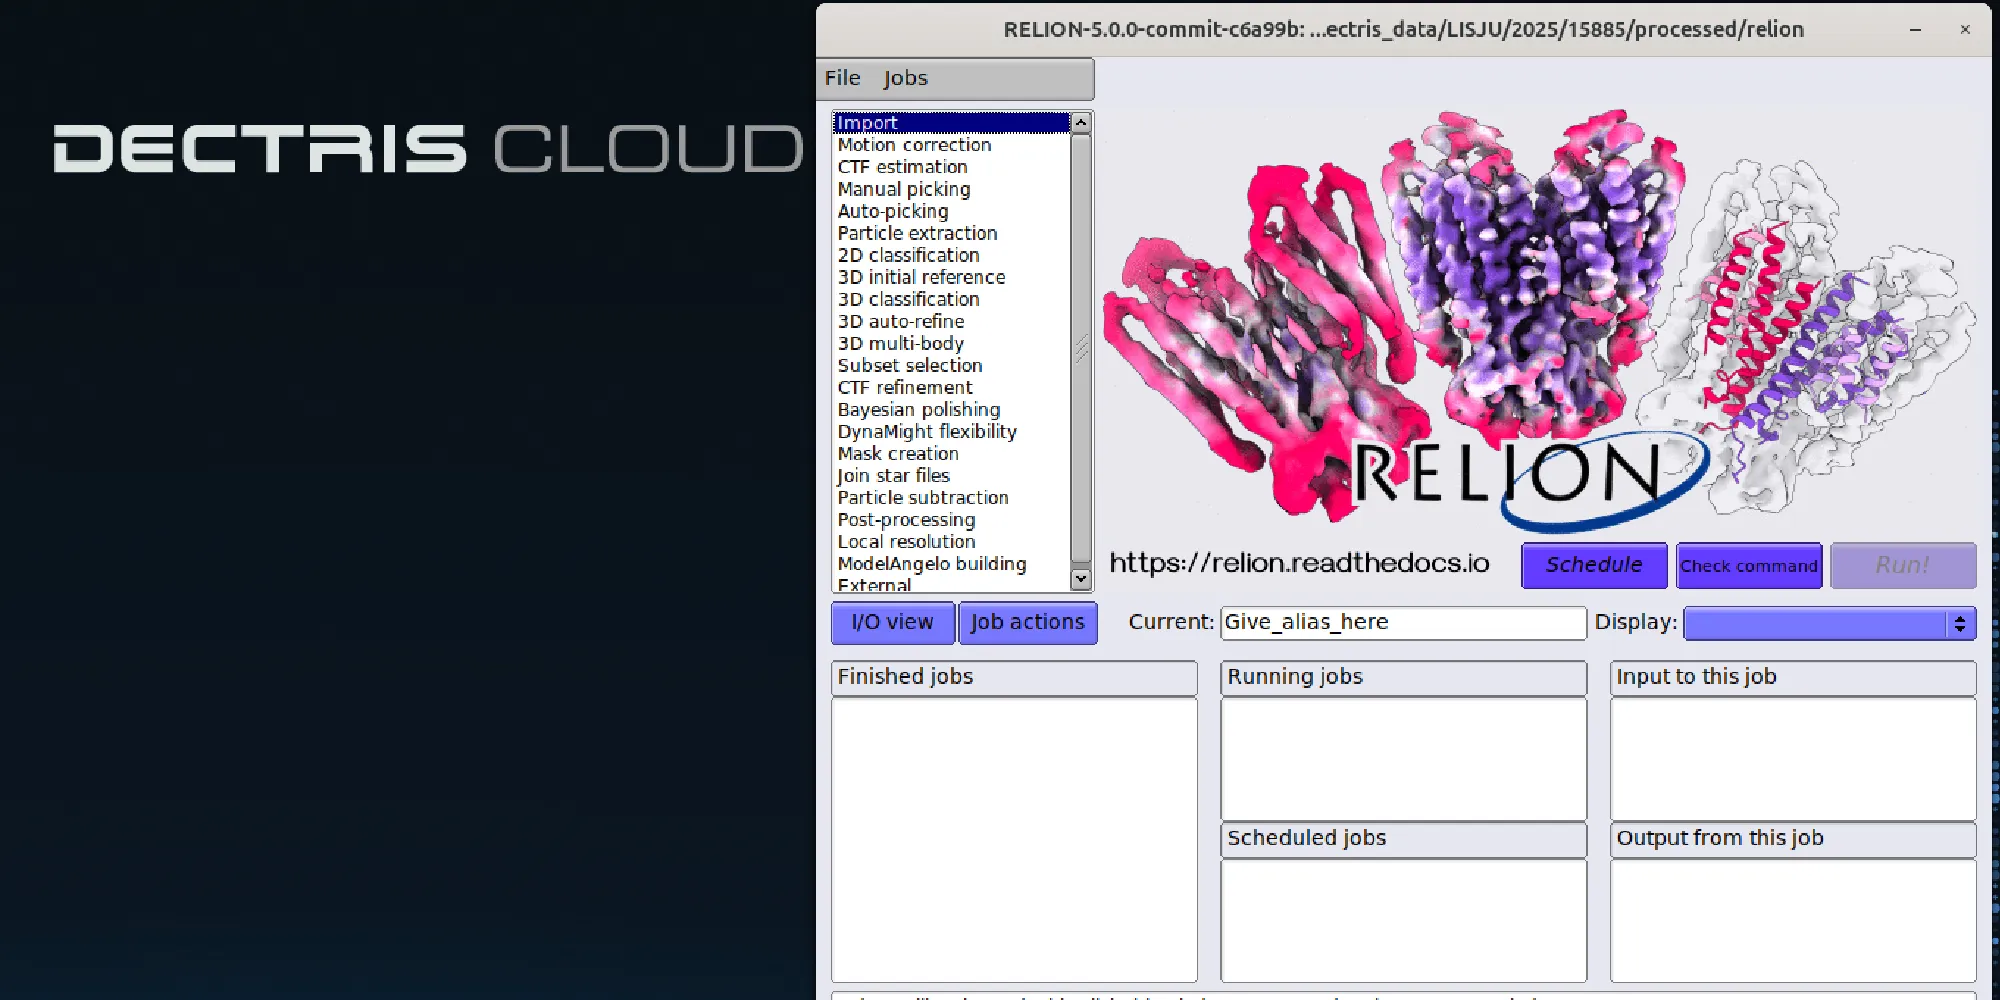2000x1000 pixels.
Task: Click the Schedule button
Action: [1594, 565]
